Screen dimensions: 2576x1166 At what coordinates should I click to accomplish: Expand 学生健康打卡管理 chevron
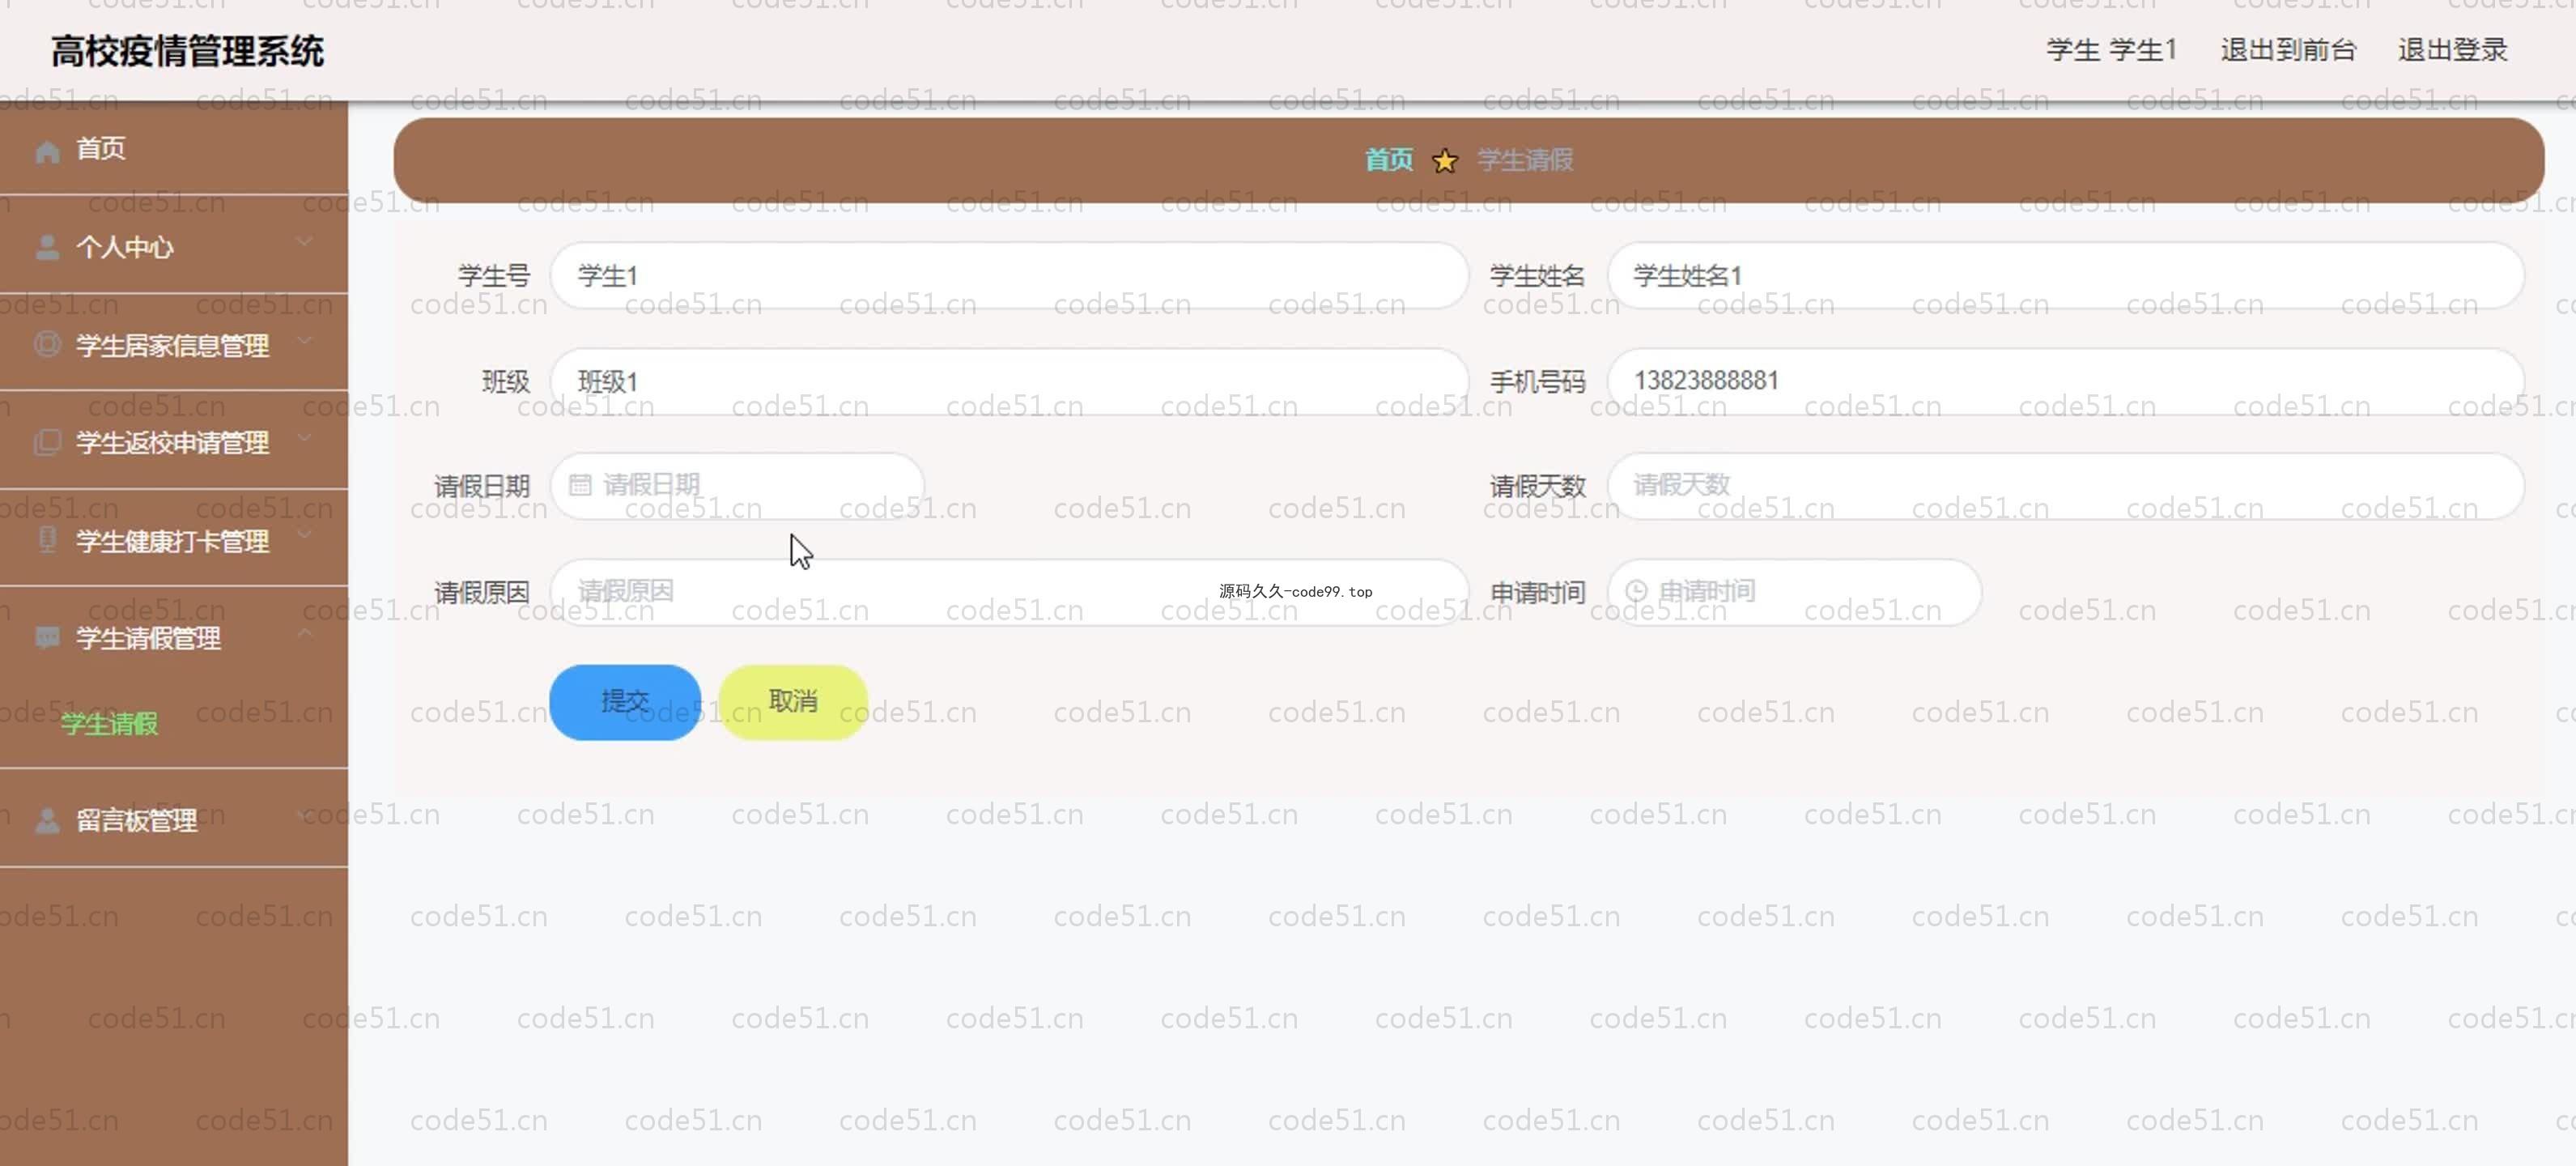click(x=305, y=534)
